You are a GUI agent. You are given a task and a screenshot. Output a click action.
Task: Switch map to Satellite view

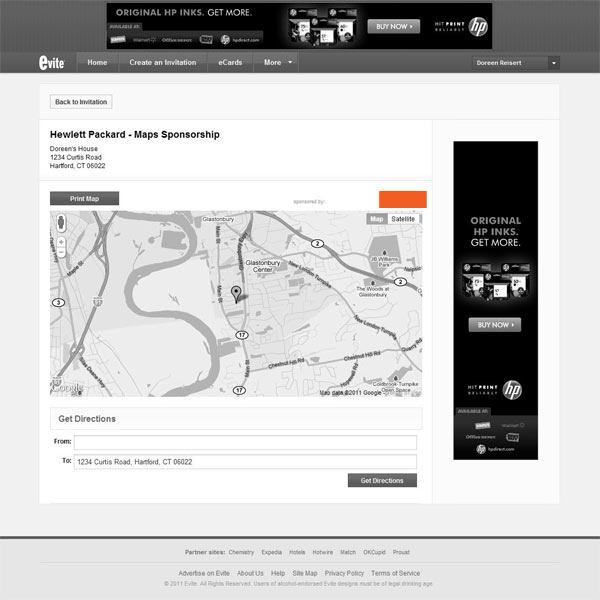point(403,219)
